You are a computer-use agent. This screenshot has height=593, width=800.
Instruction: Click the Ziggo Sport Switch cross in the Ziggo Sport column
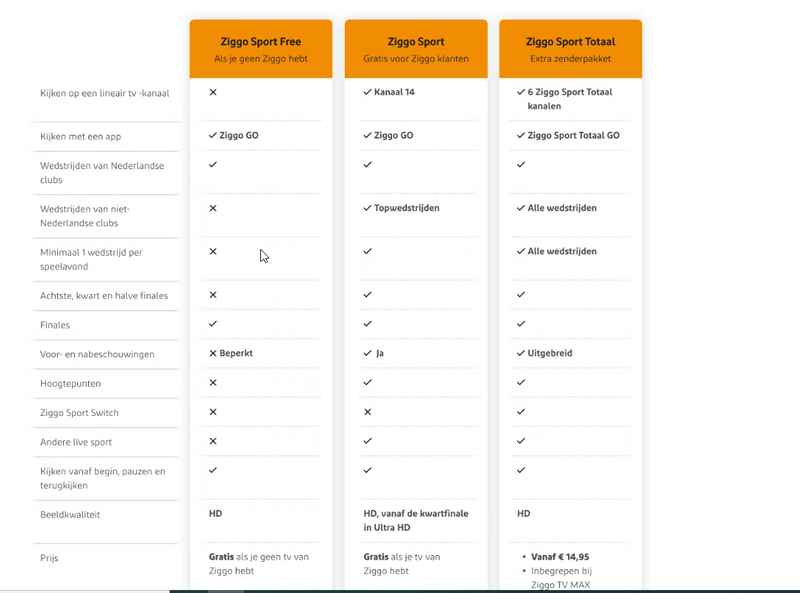[367, 412]
